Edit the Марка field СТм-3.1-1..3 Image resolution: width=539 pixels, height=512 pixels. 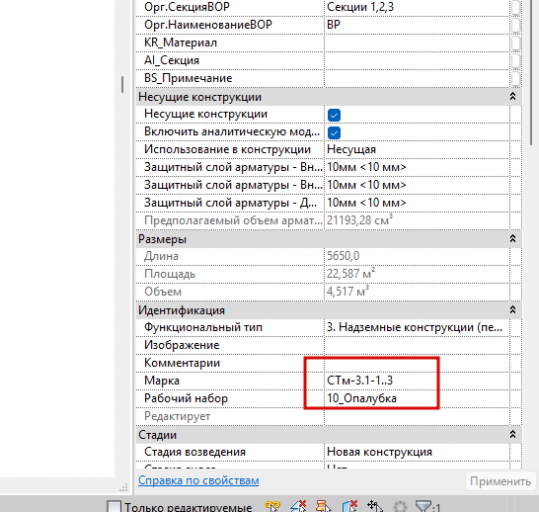pos(417,381)
